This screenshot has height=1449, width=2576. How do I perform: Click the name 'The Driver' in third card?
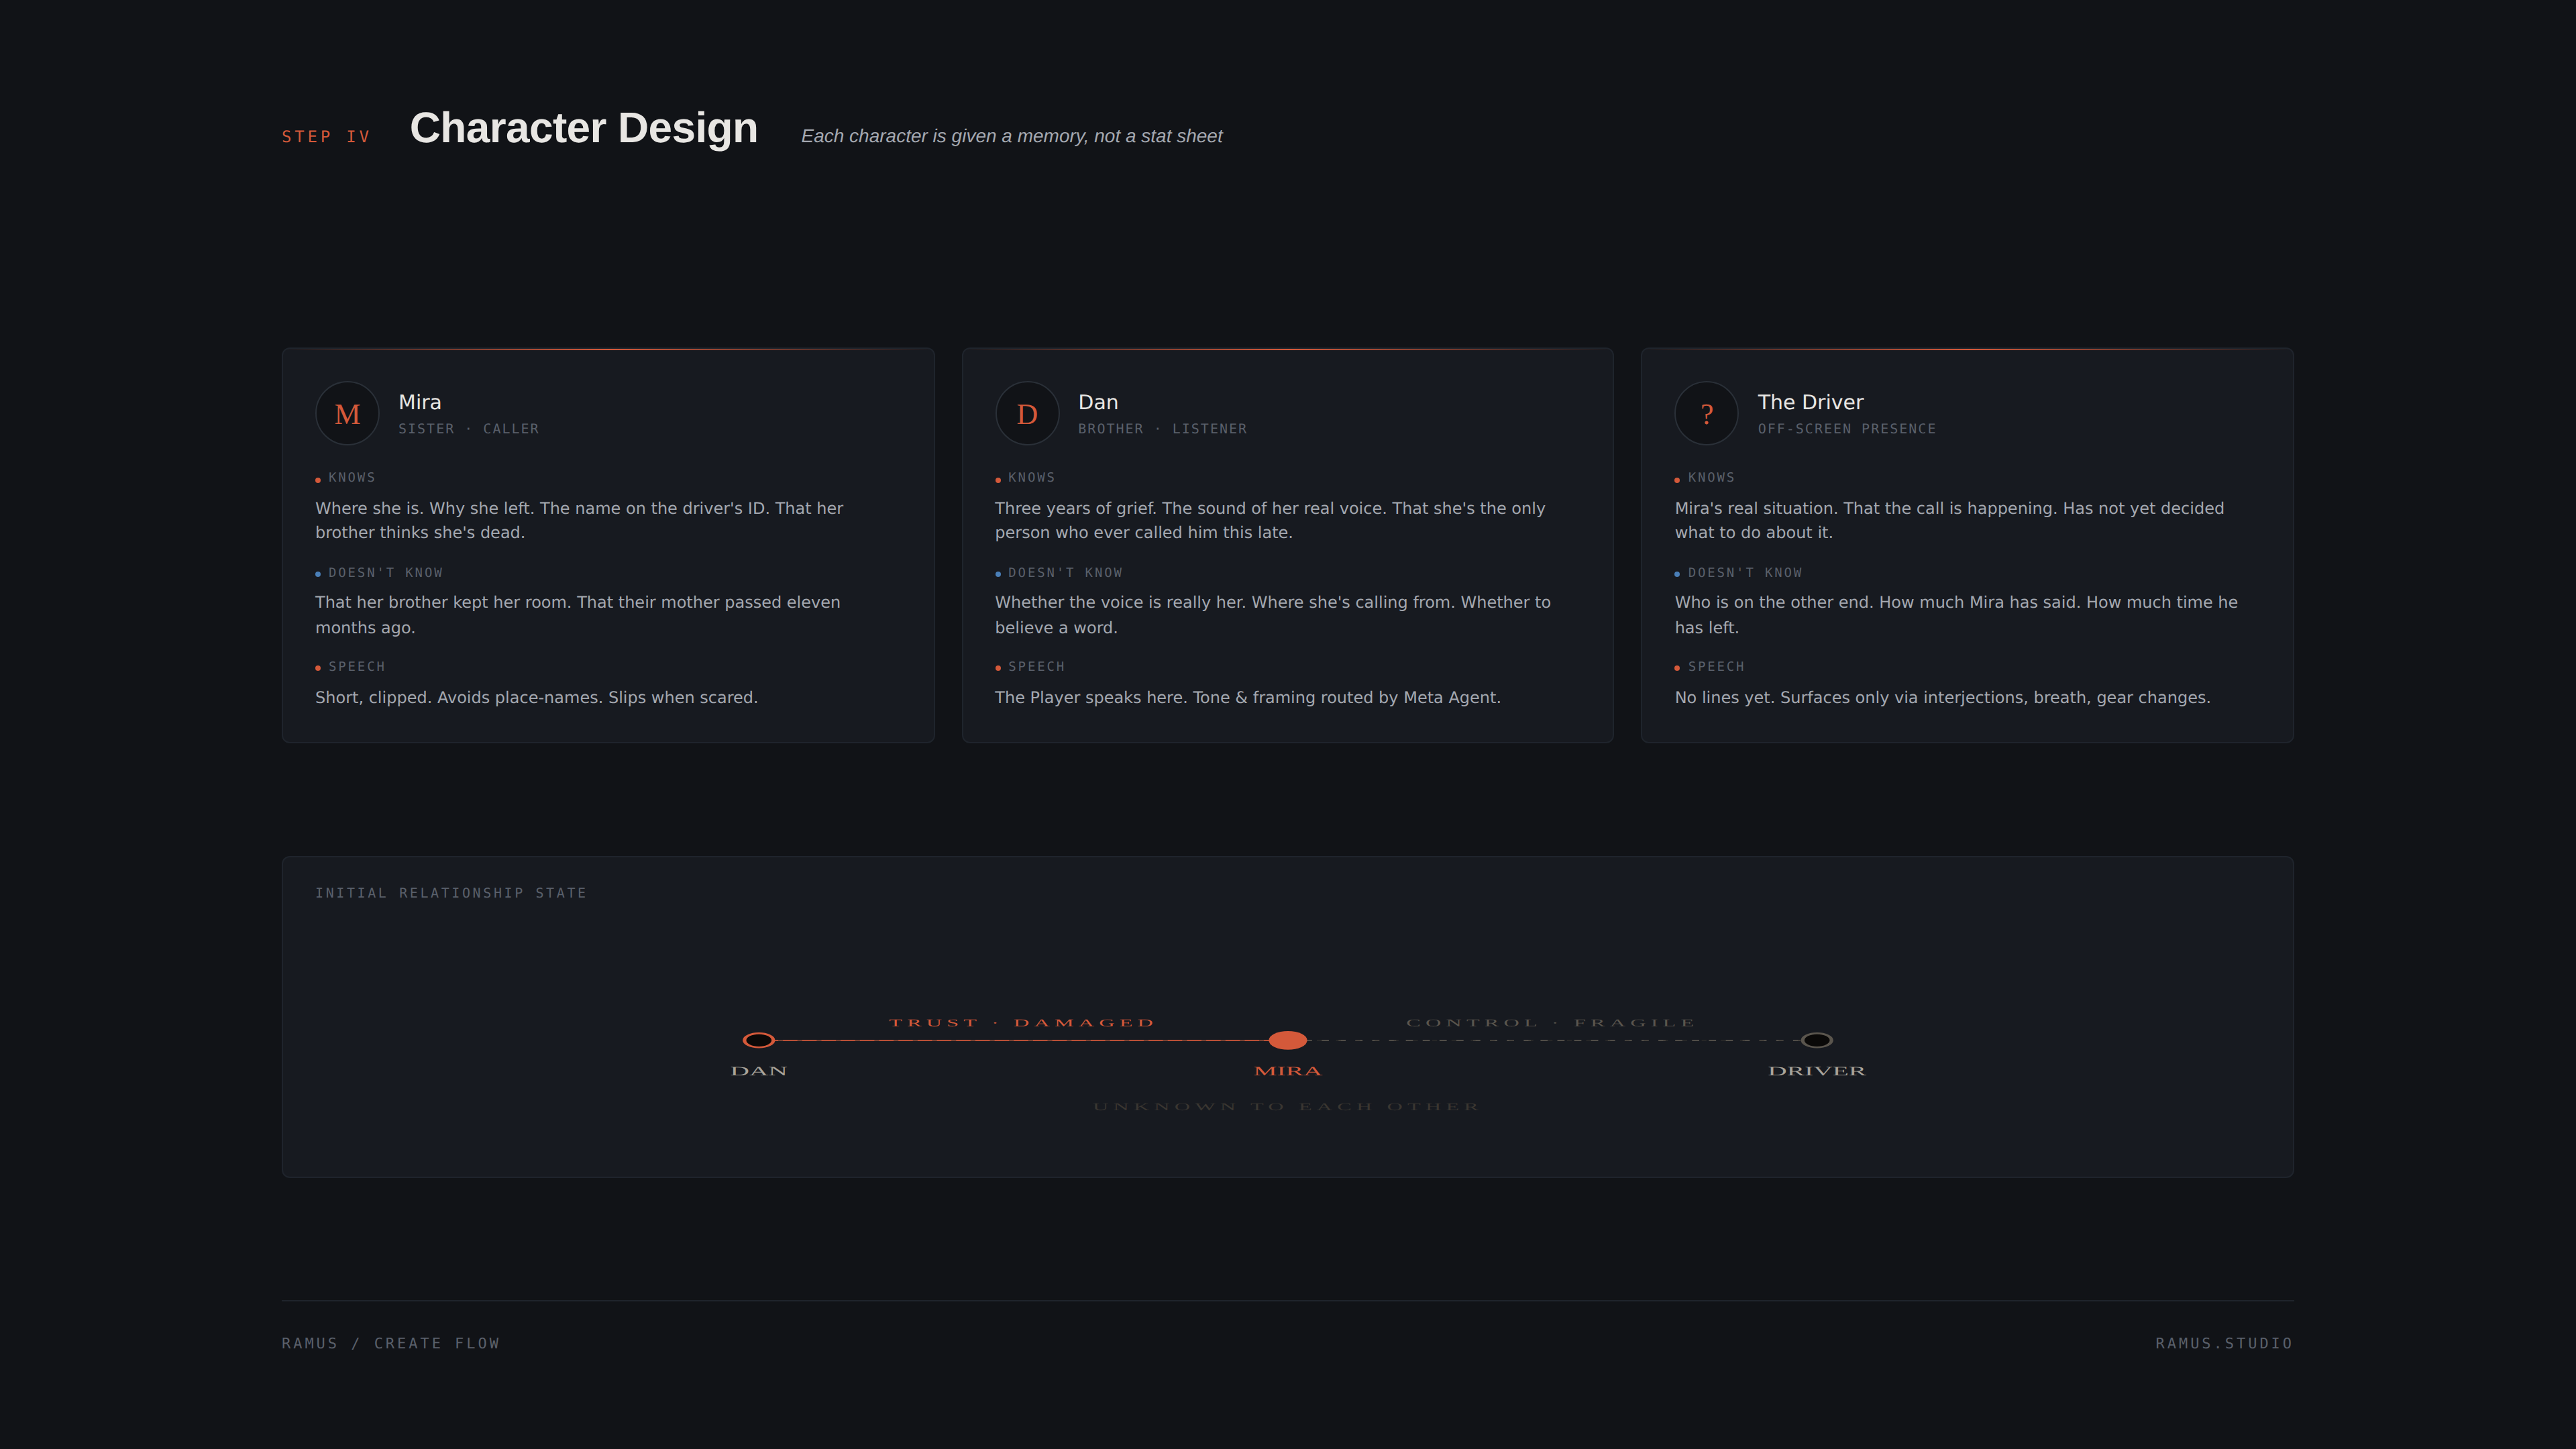(x=1810, y=402)
